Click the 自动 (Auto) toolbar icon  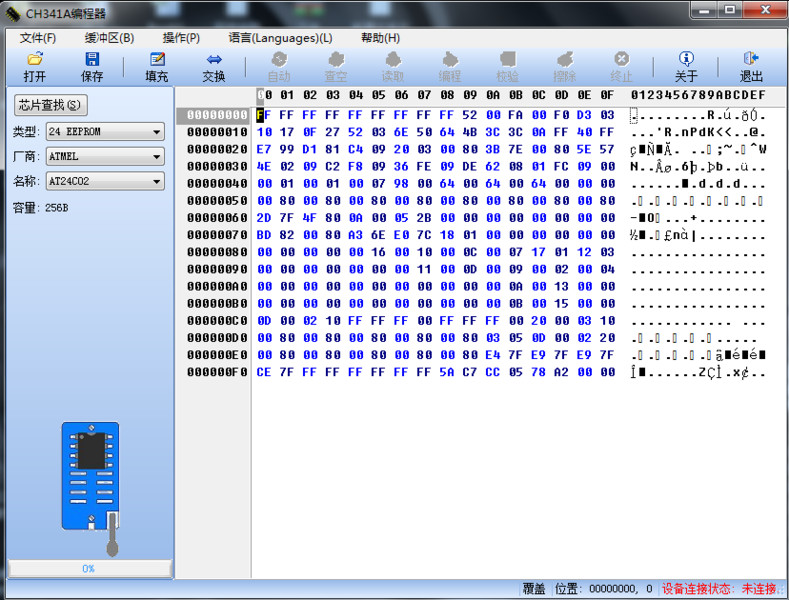[x=279, y=60]
